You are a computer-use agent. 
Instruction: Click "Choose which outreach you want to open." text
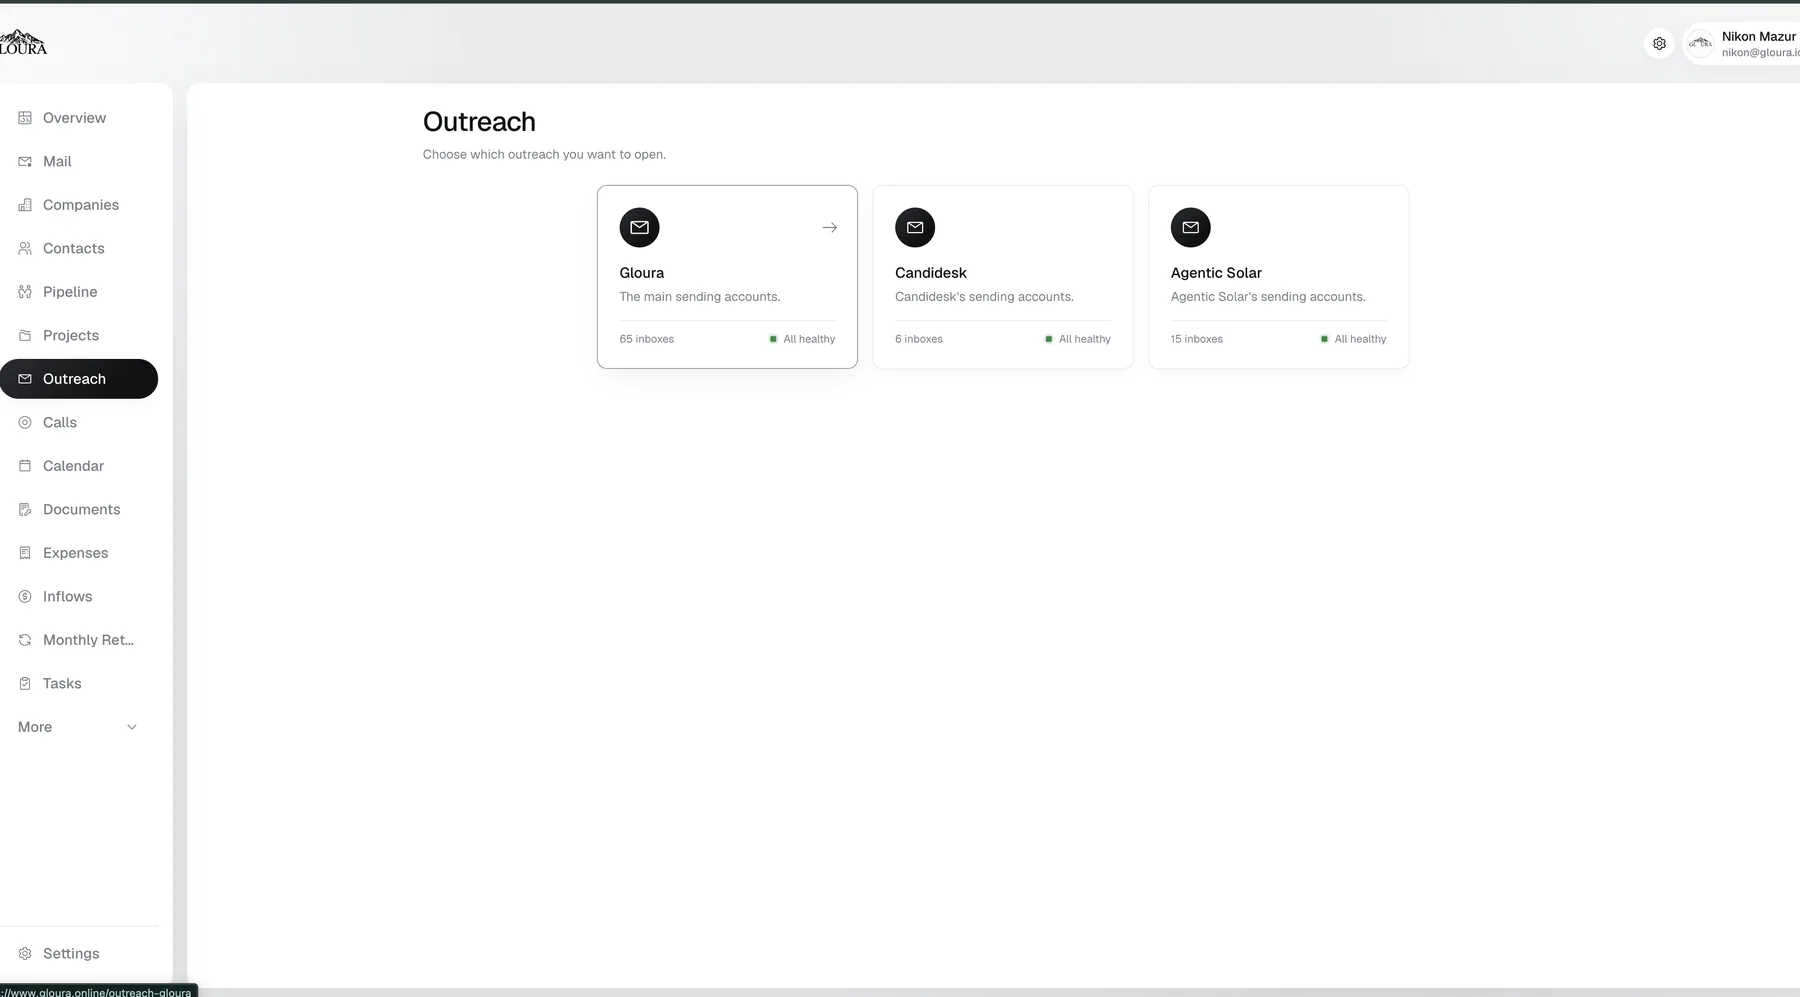coord(544,154)
